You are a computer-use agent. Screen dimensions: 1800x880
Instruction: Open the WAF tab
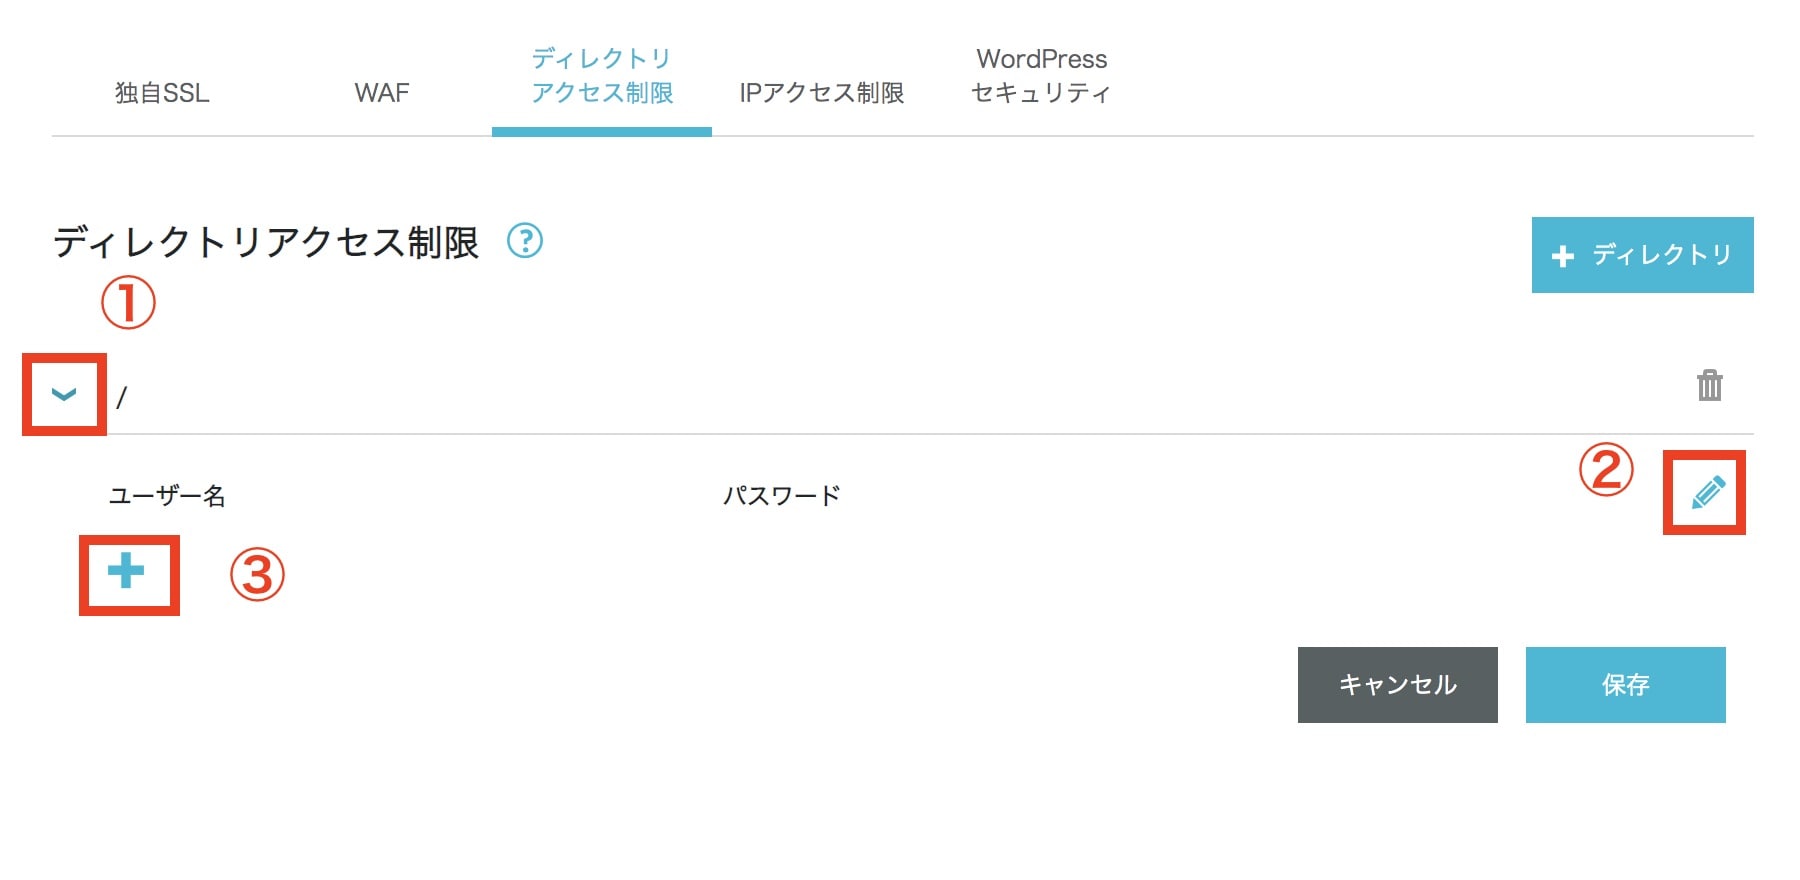pos(382,93)
